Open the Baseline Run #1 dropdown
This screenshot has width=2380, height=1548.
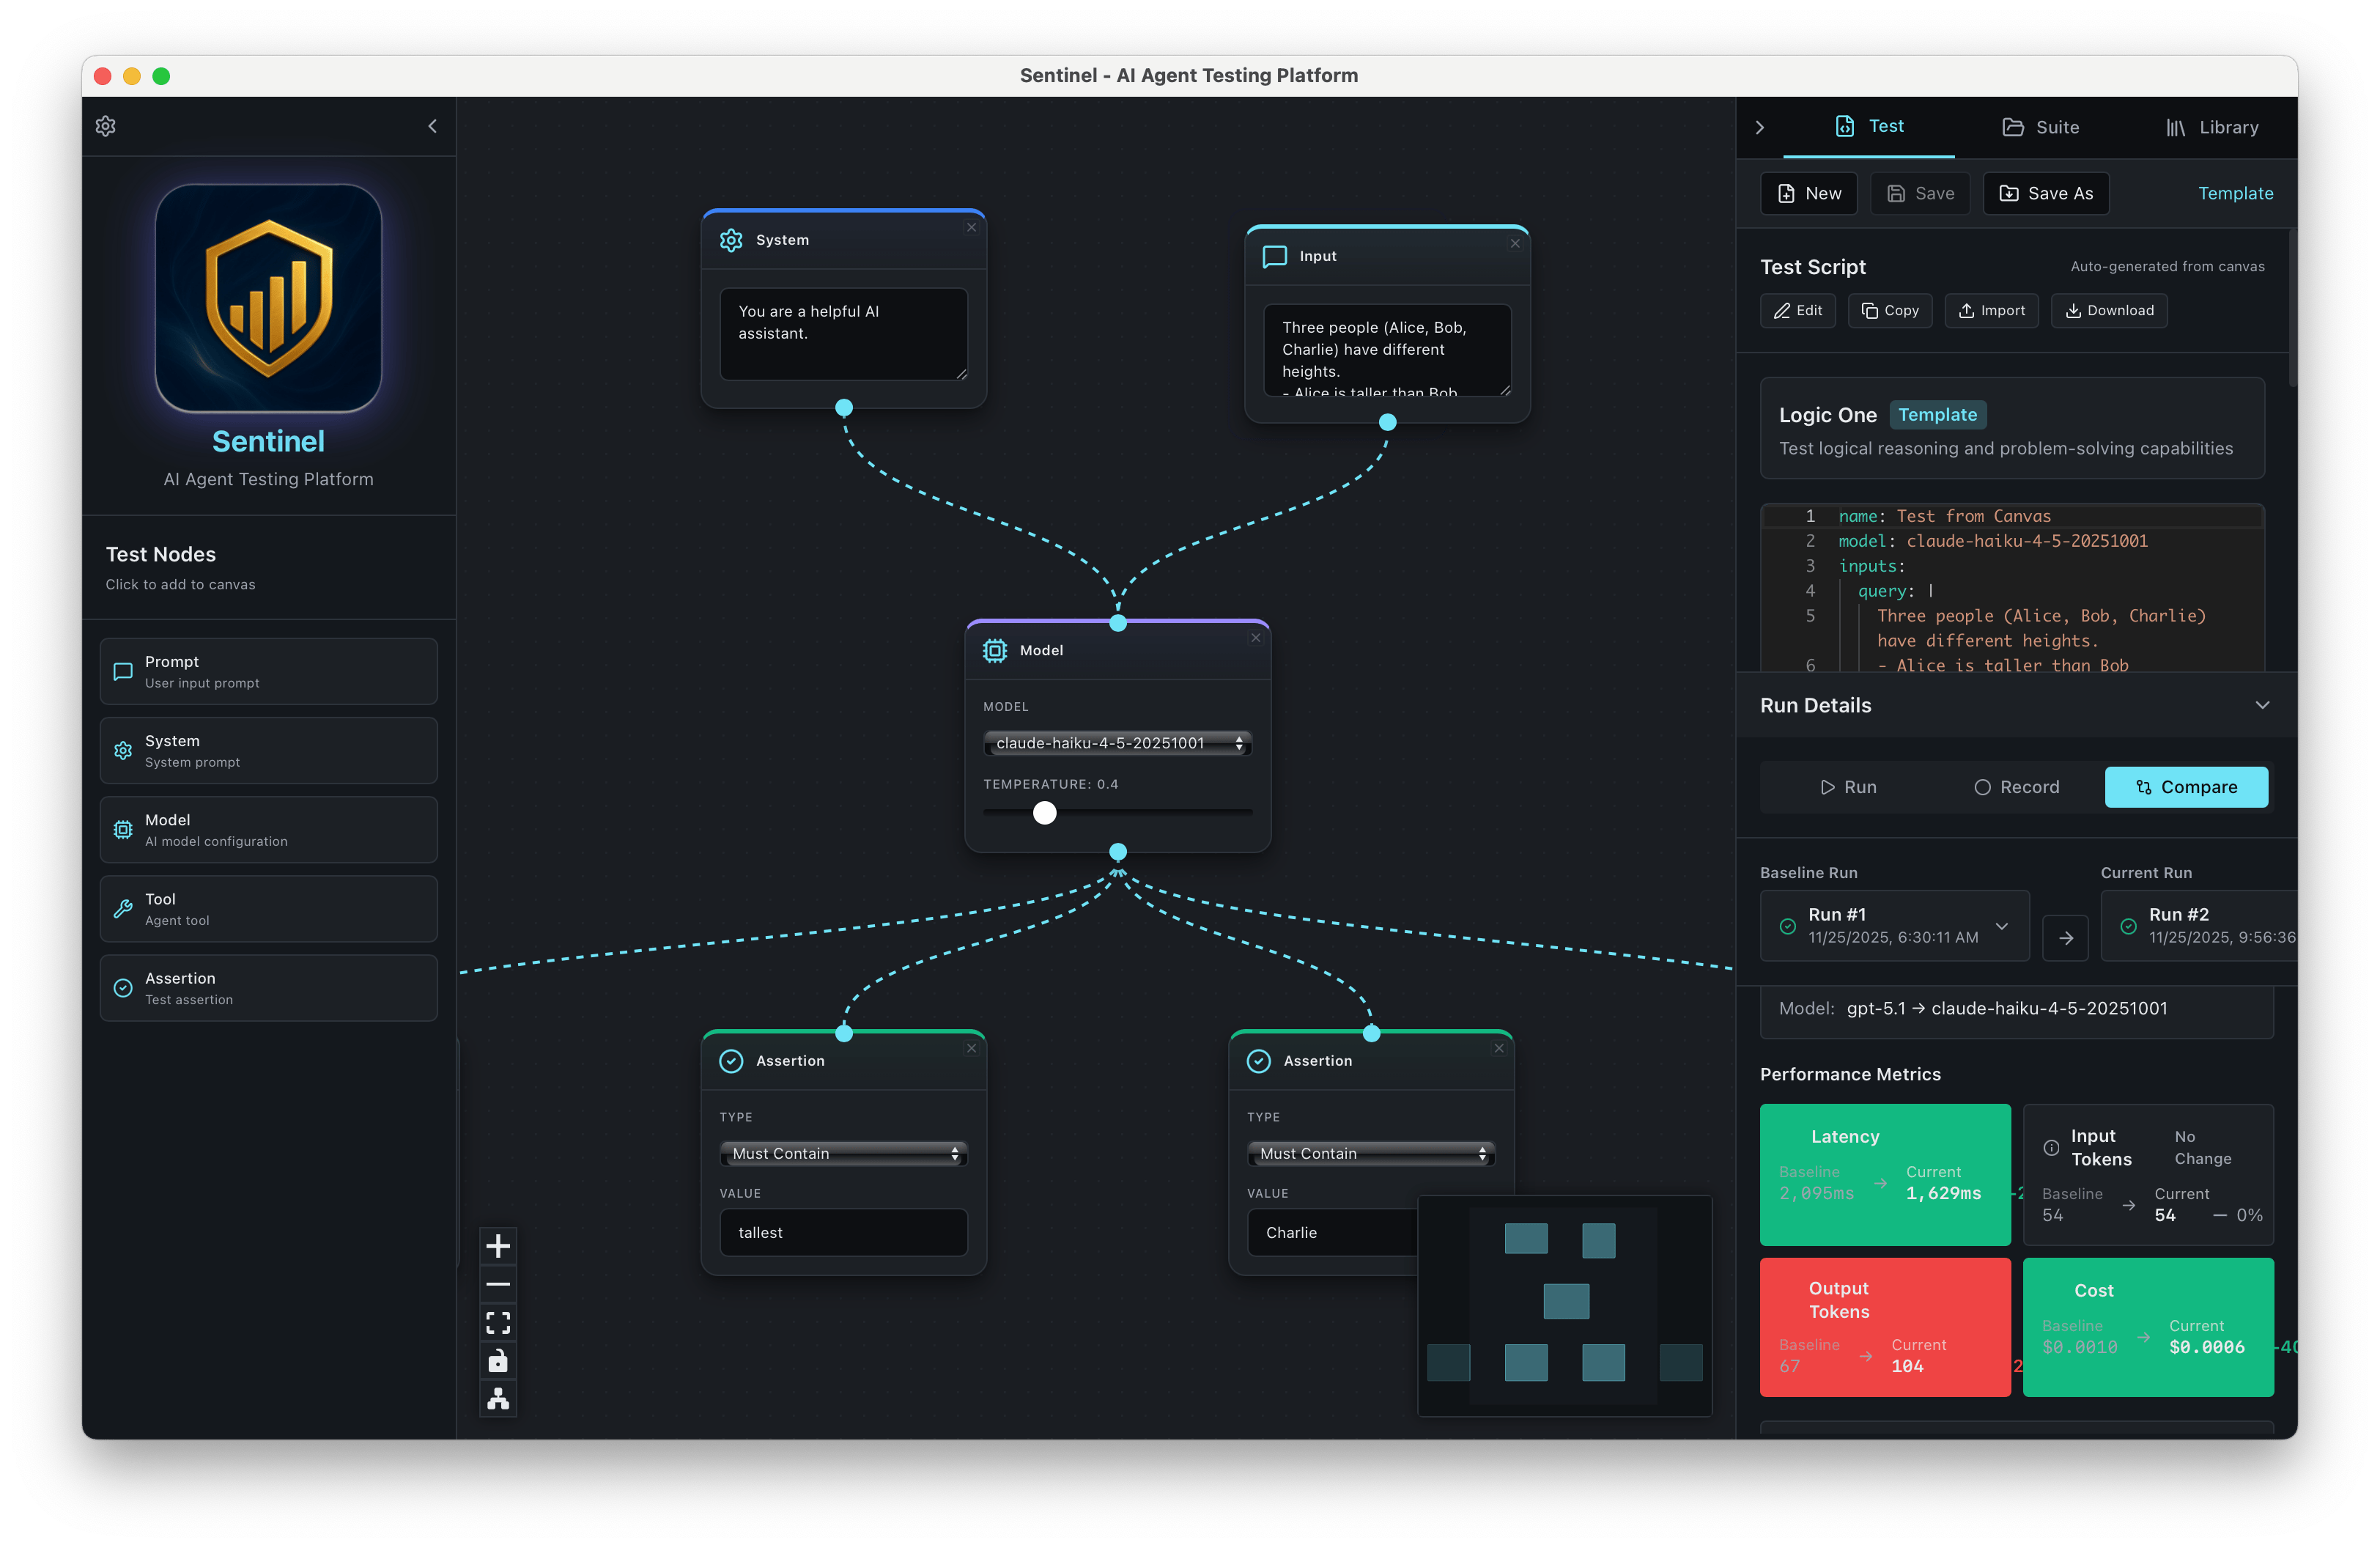coord(1894,926)
